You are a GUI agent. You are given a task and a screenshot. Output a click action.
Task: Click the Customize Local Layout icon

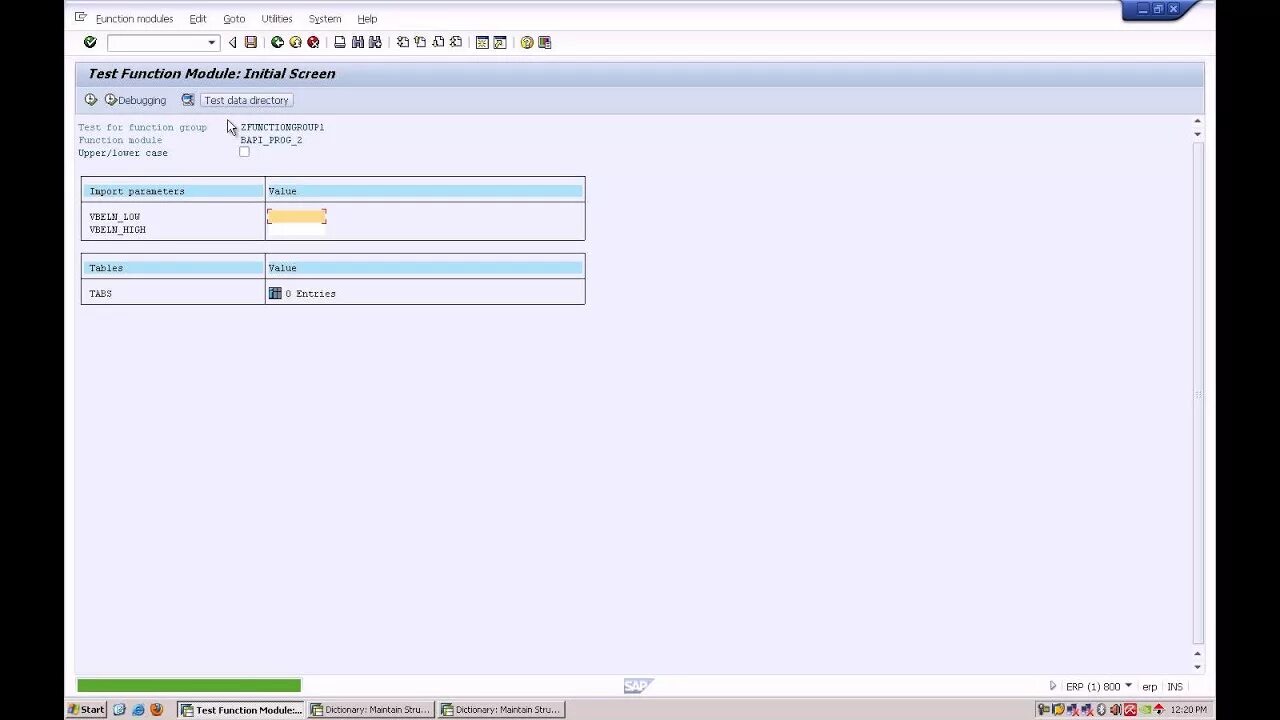coord(544,42)
